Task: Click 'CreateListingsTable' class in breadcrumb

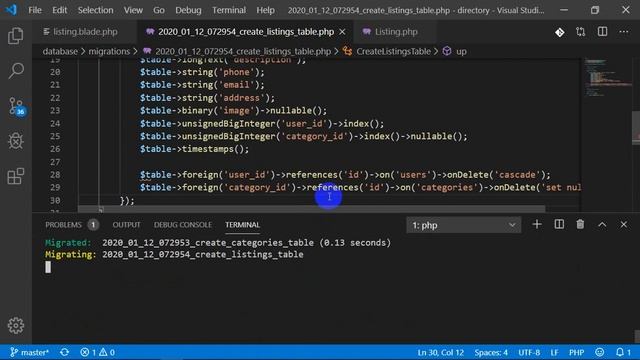Action: tap(393, 51)
